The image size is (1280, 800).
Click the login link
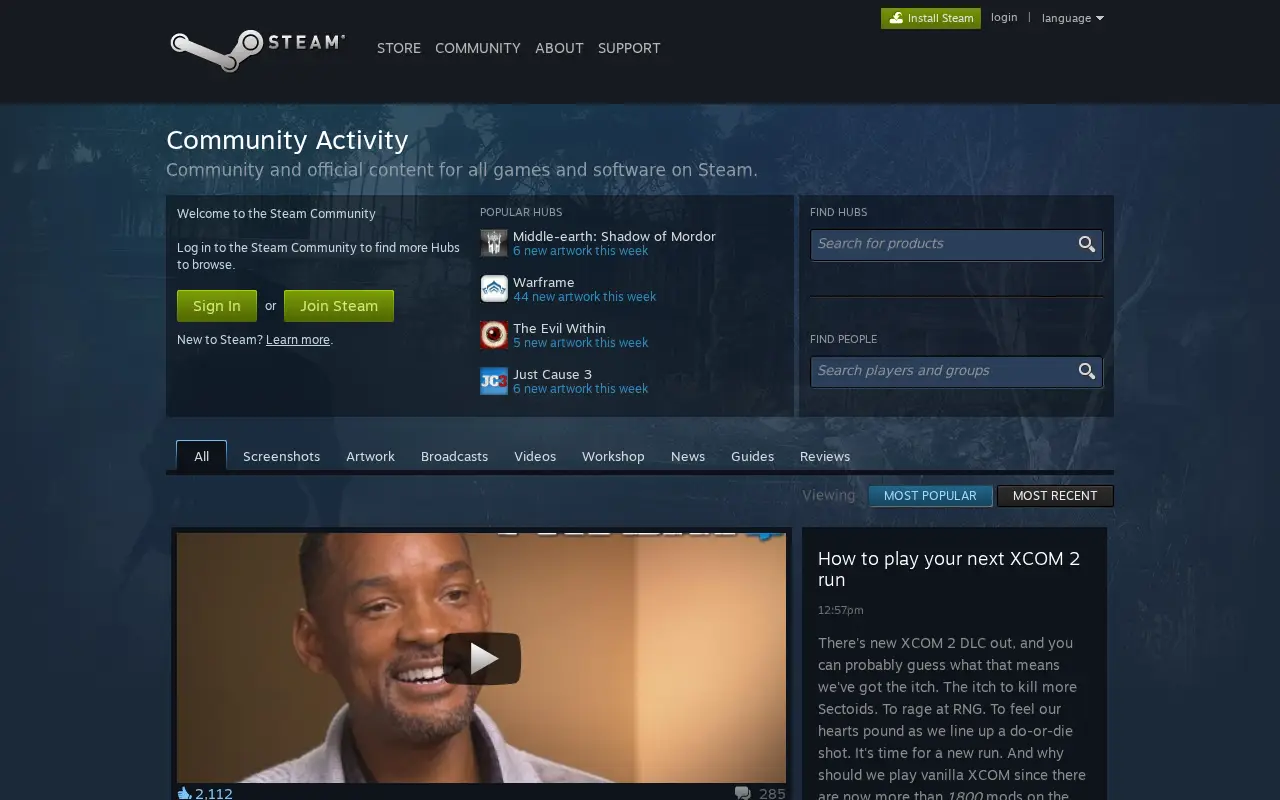pos(1004,17)
